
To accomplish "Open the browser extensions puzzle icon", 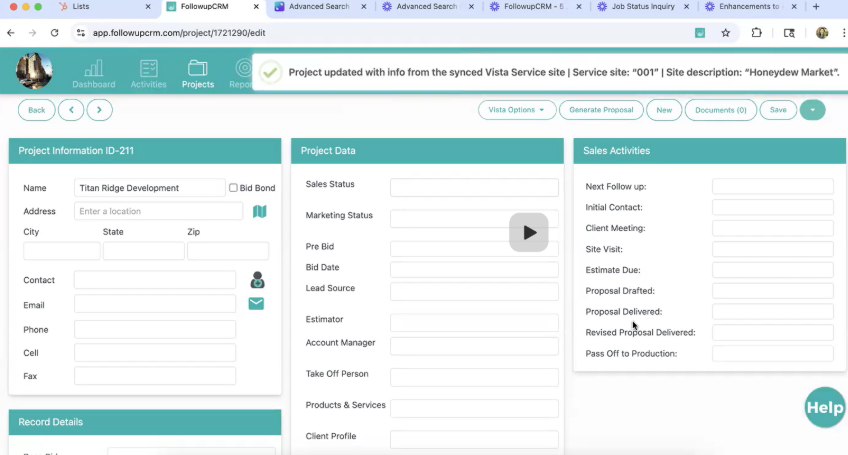I will 757,33.
